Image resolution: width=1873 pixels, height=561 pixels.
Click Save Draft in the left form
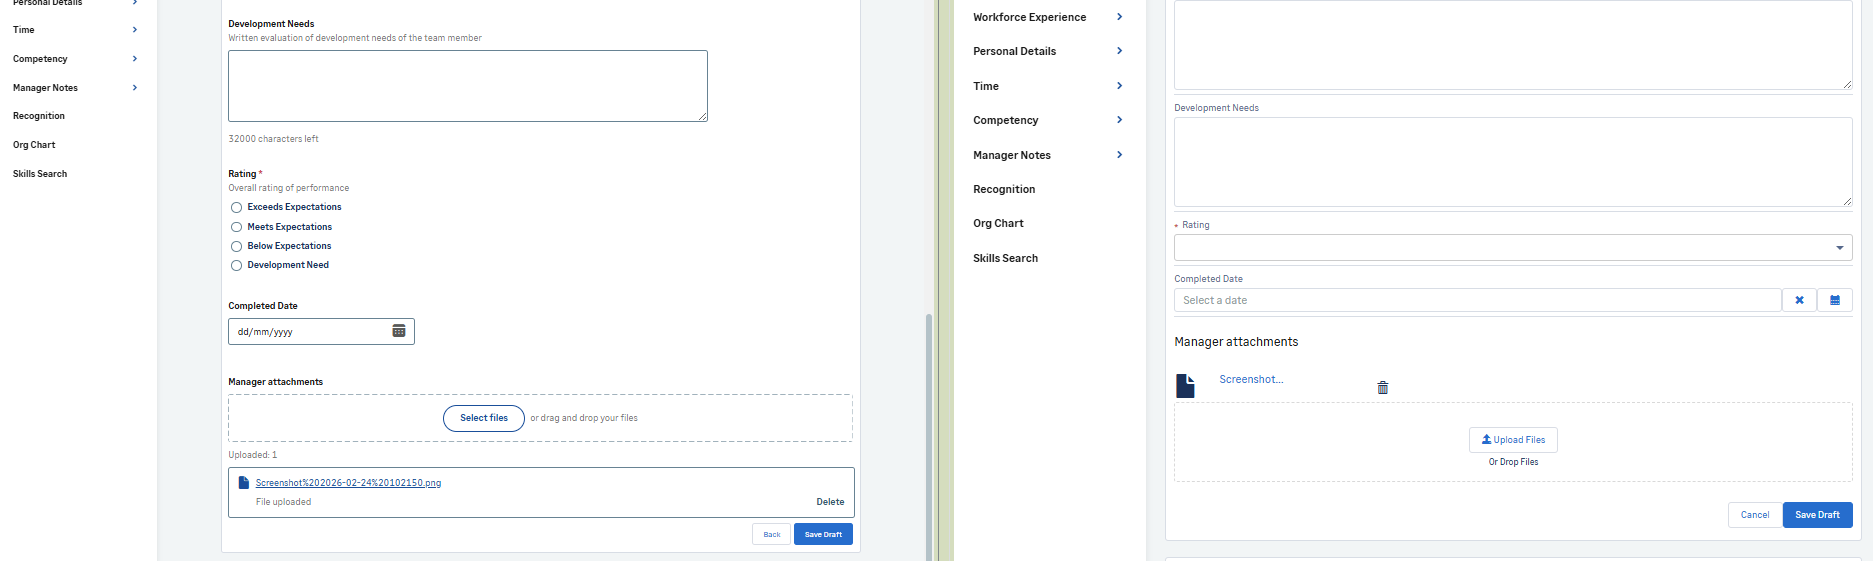point(823,534)
